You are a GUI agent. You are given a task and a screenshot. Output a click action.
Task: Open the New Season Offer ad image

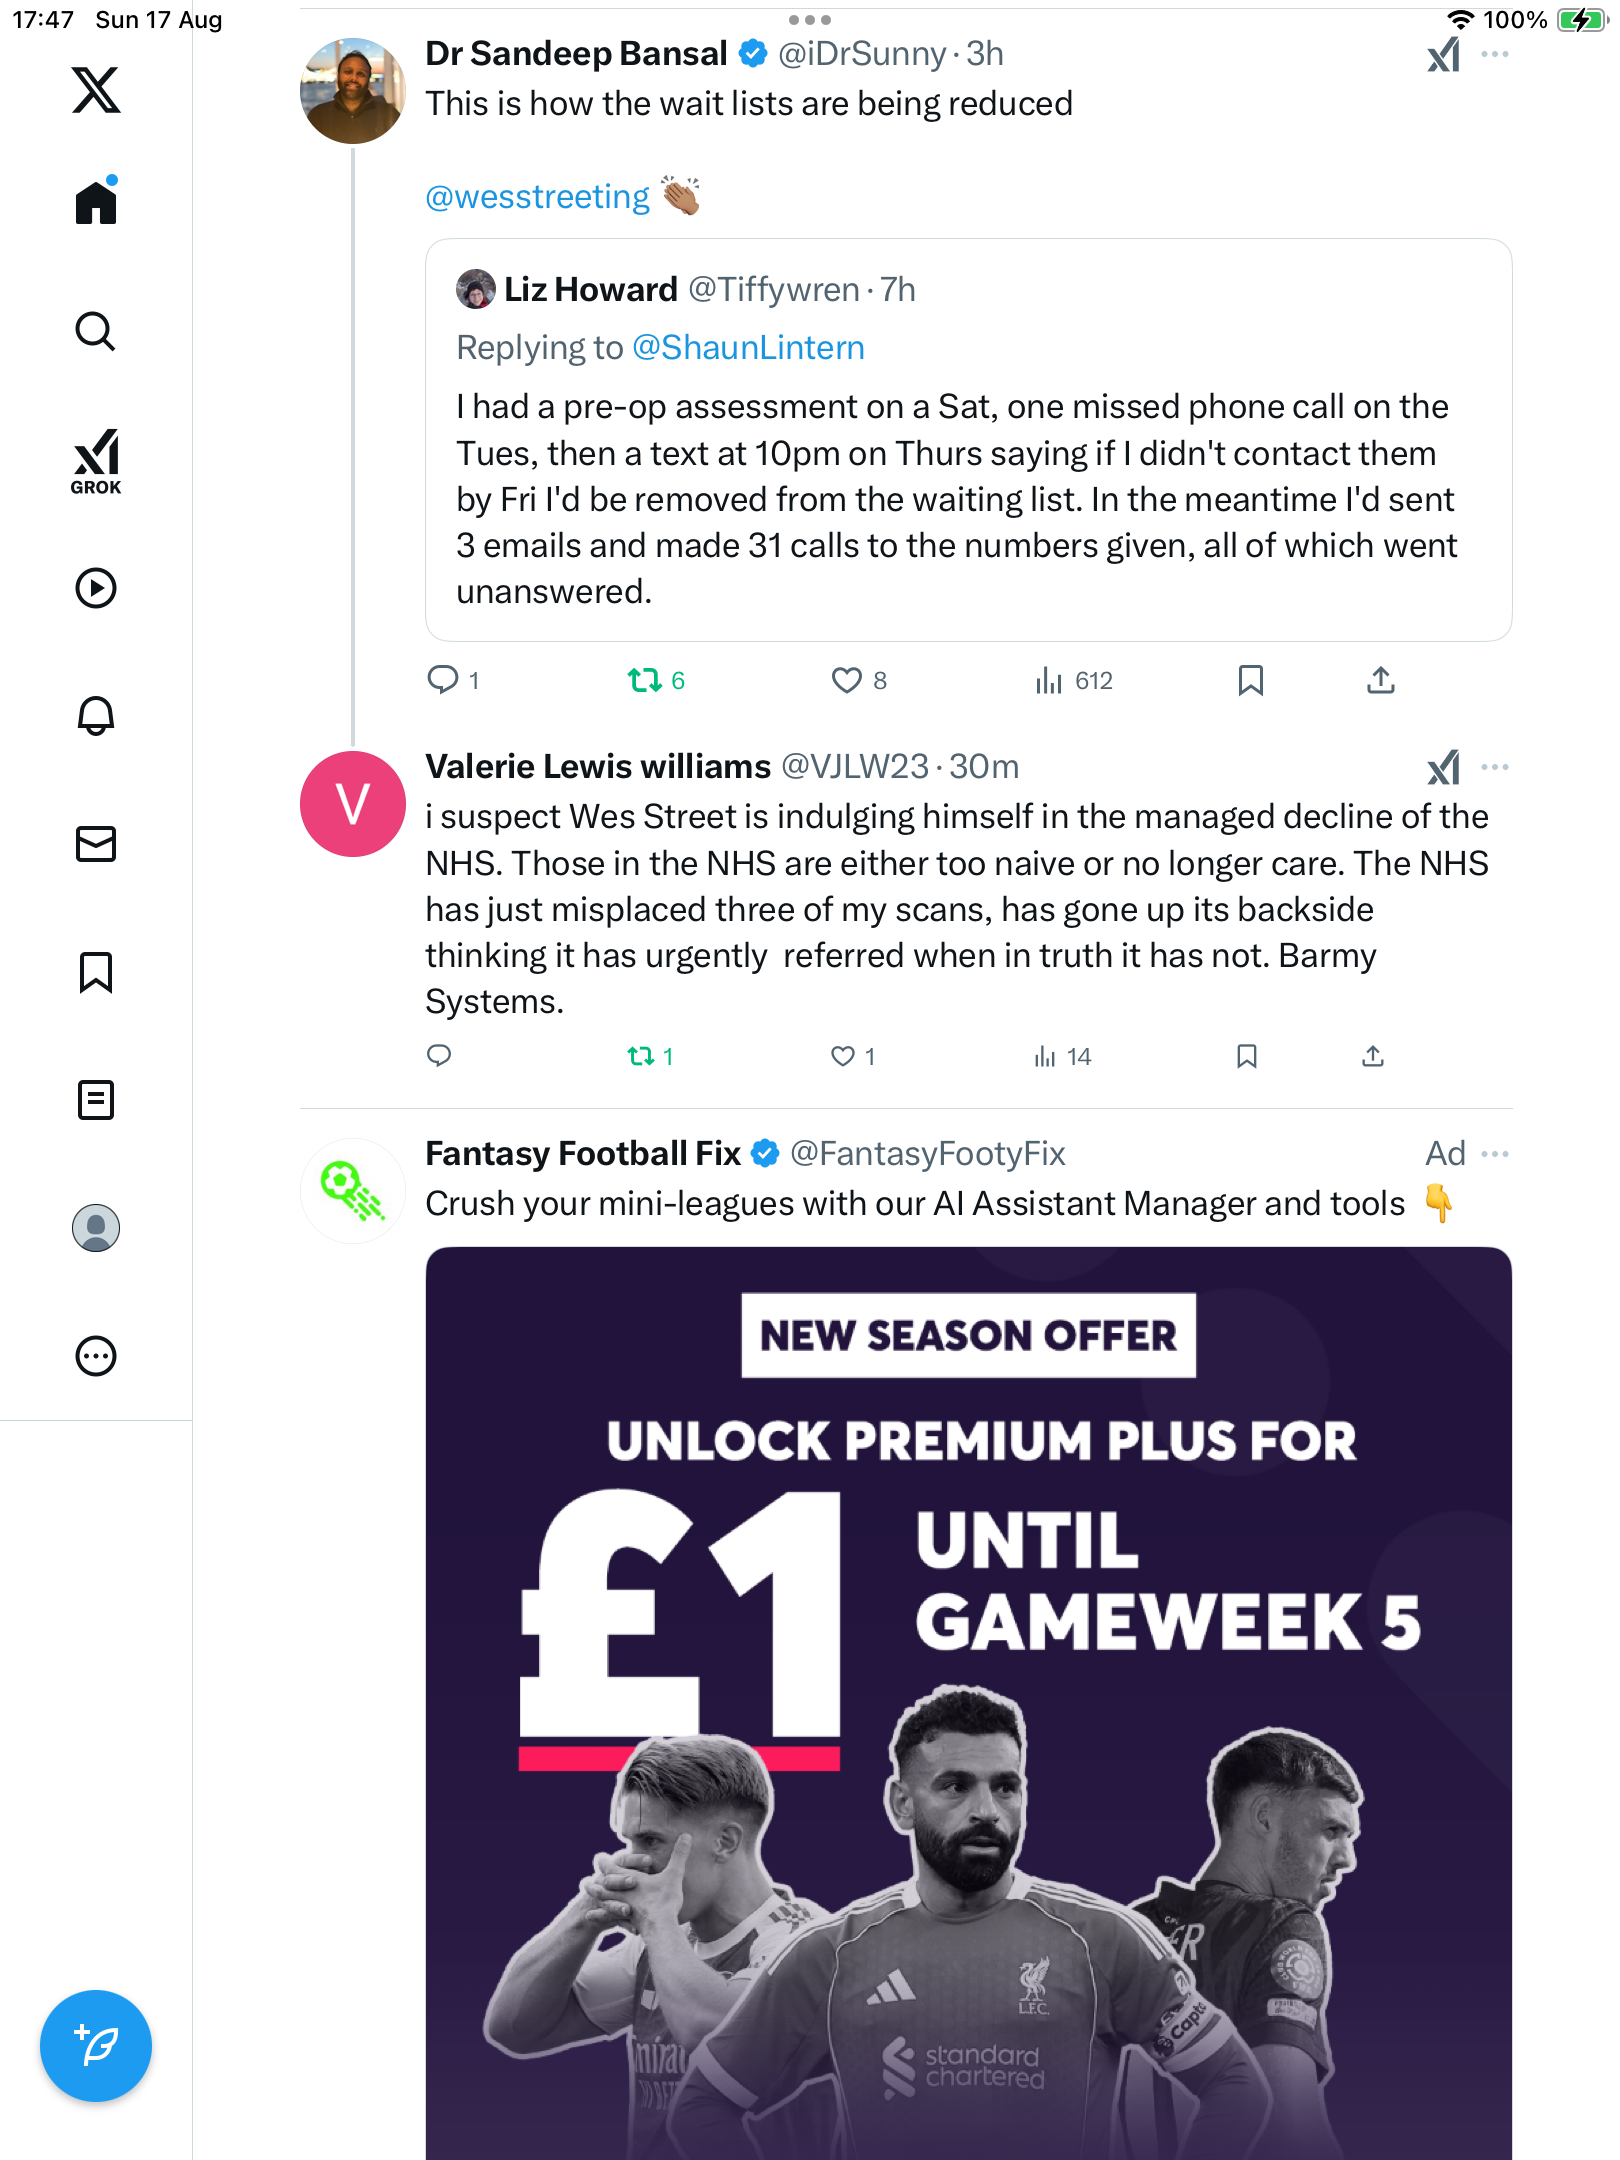pos(968,1700)
